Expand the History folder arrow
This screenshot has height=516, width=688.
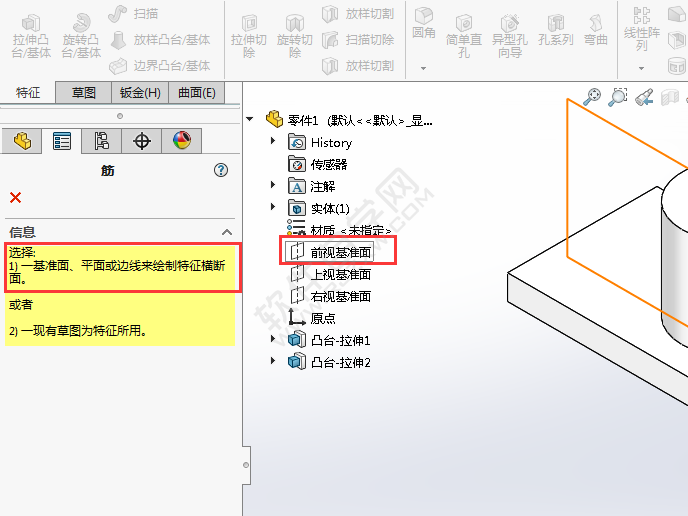pos(273,141)
